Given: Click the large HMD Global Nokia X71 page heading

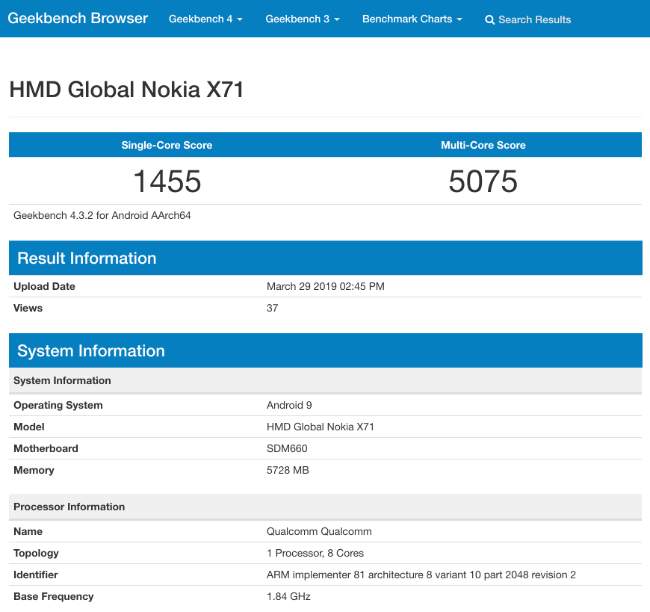Looking at the screenshot, I should pyautogui.click(x=126, y=90).
